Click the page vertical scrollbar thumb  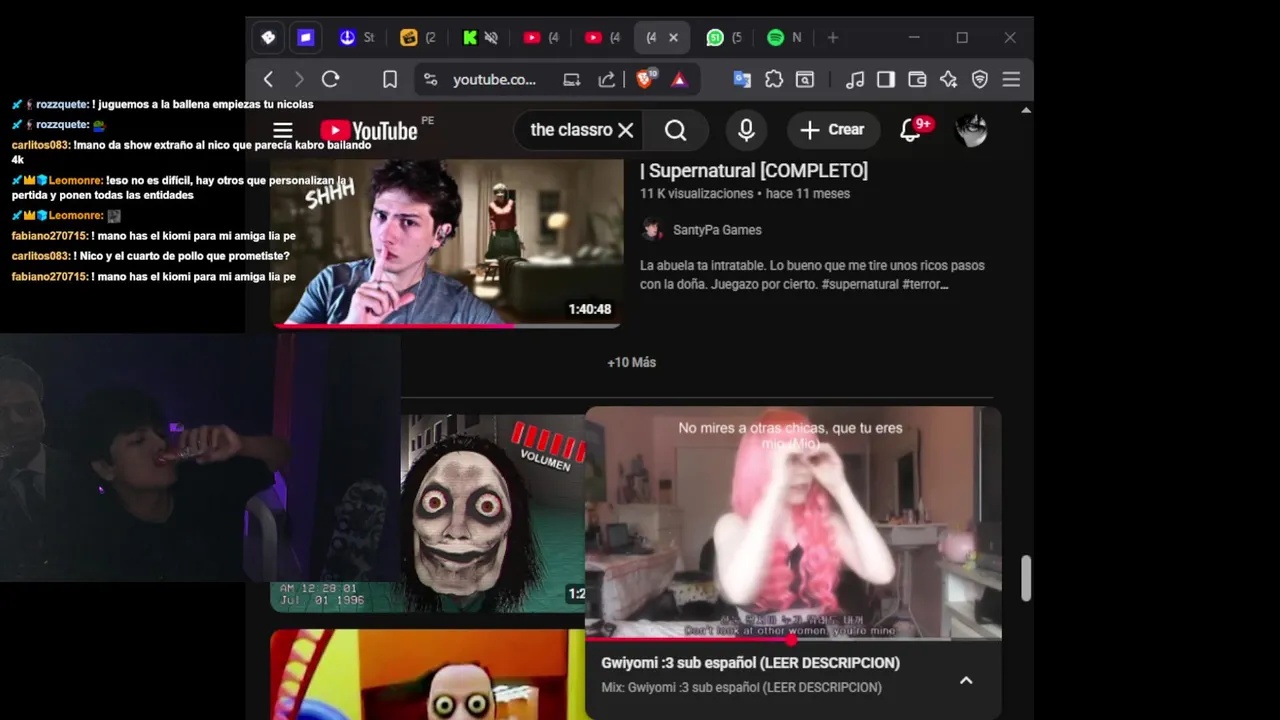(1026, 579)
